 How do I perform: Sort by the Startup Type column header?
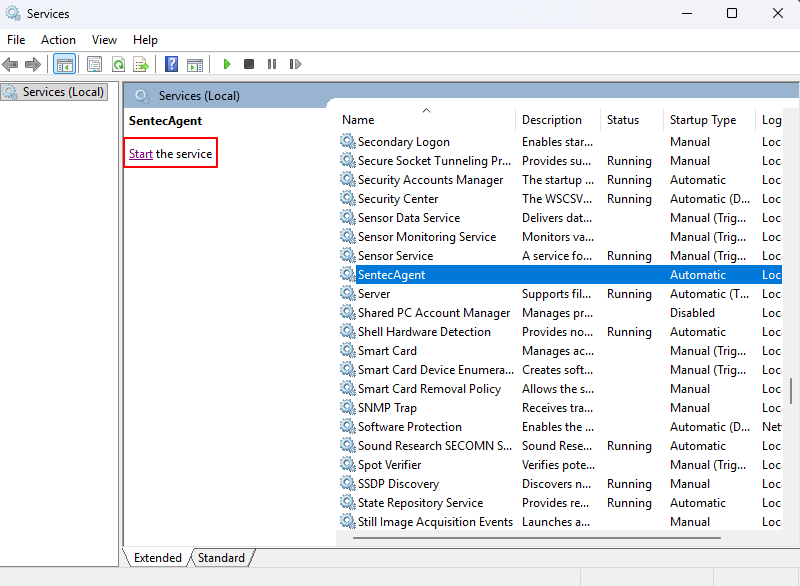click(x=709, y=120)
